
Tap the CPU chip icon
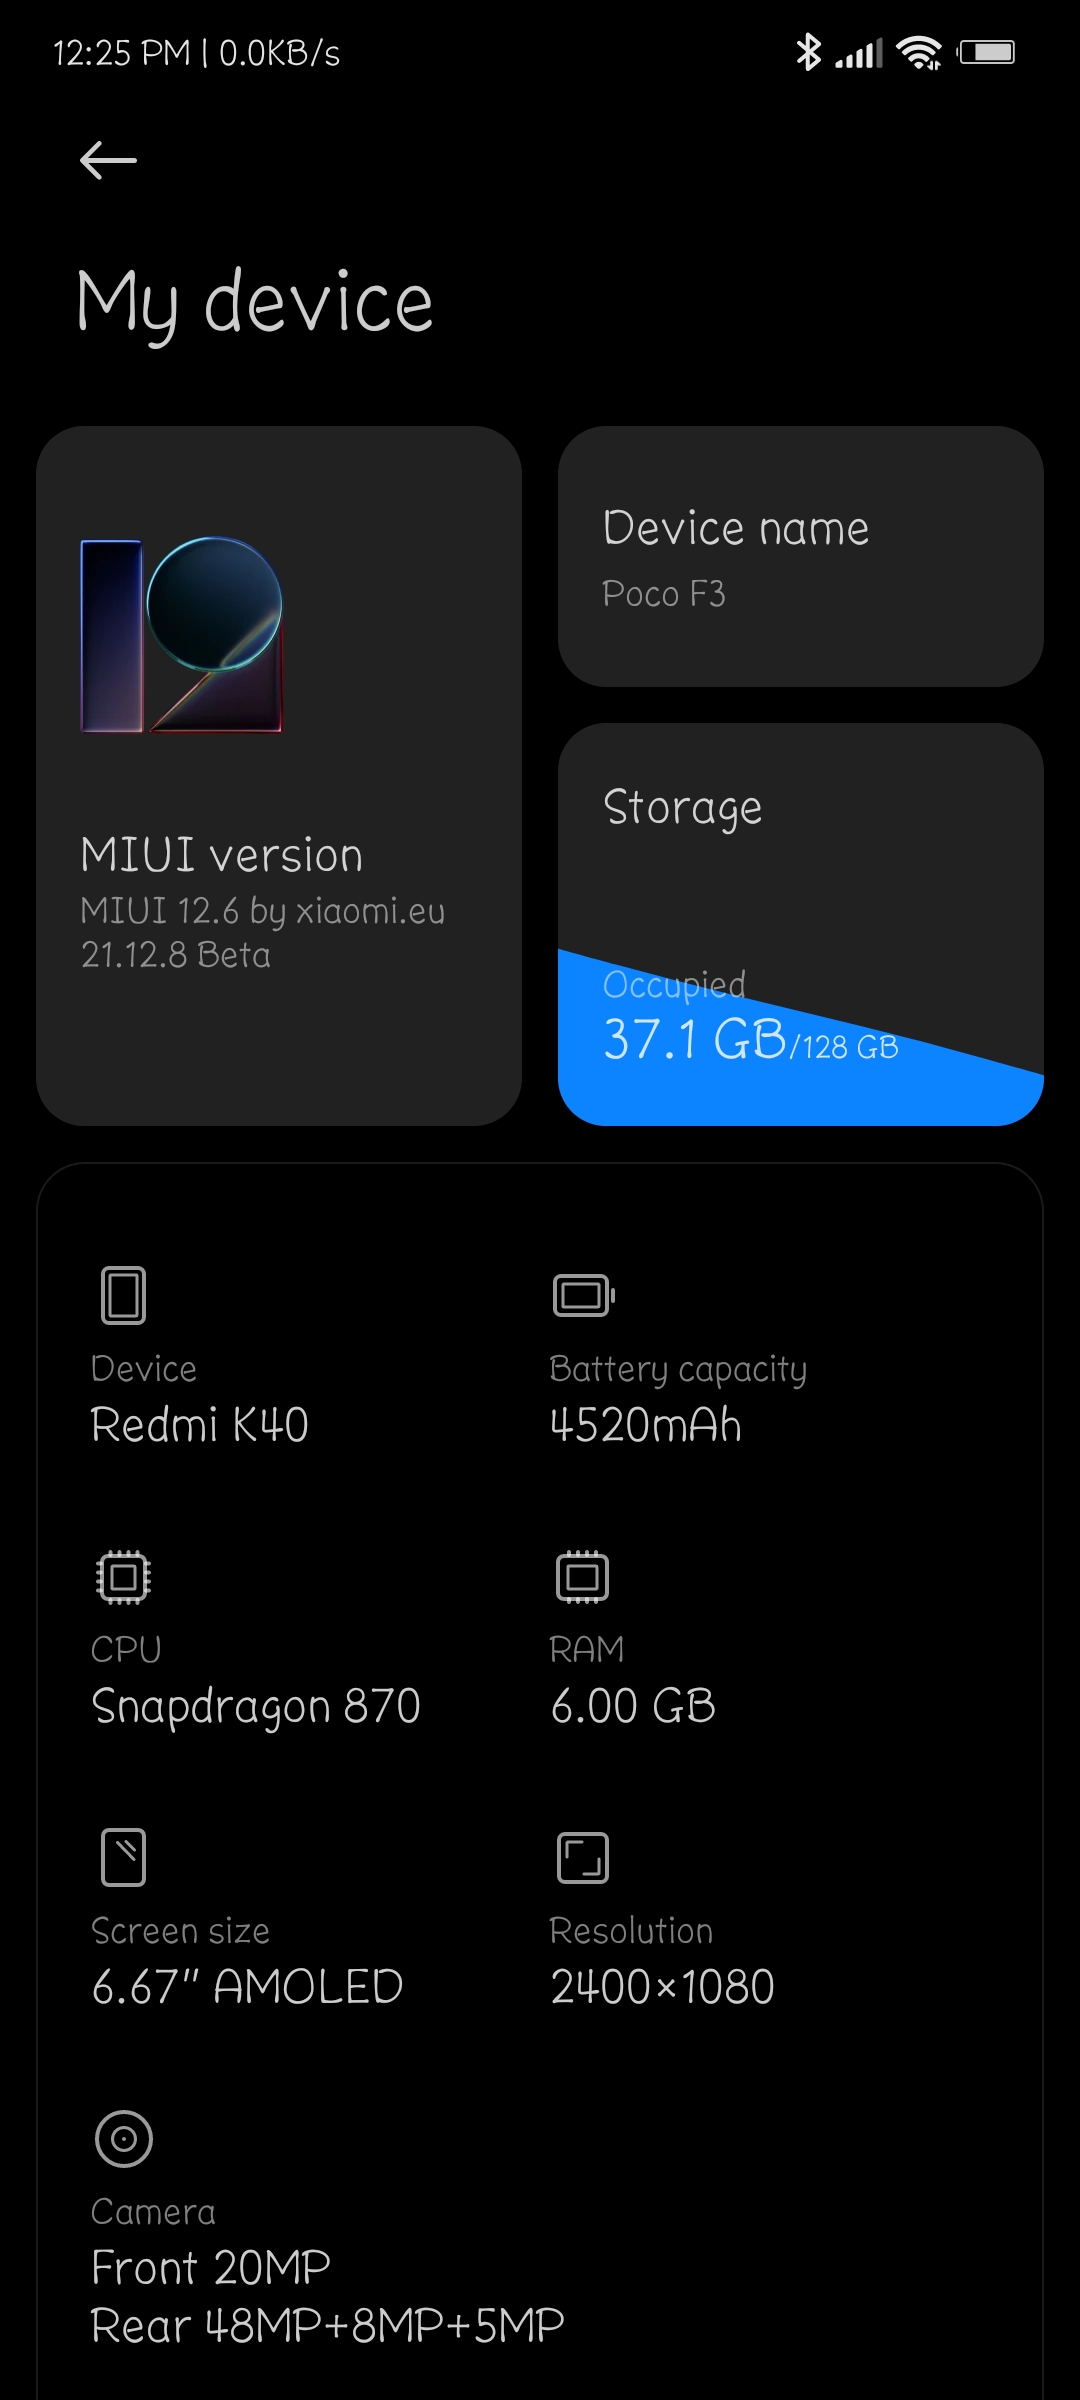pyautogui.click(x=124, y=1577)
